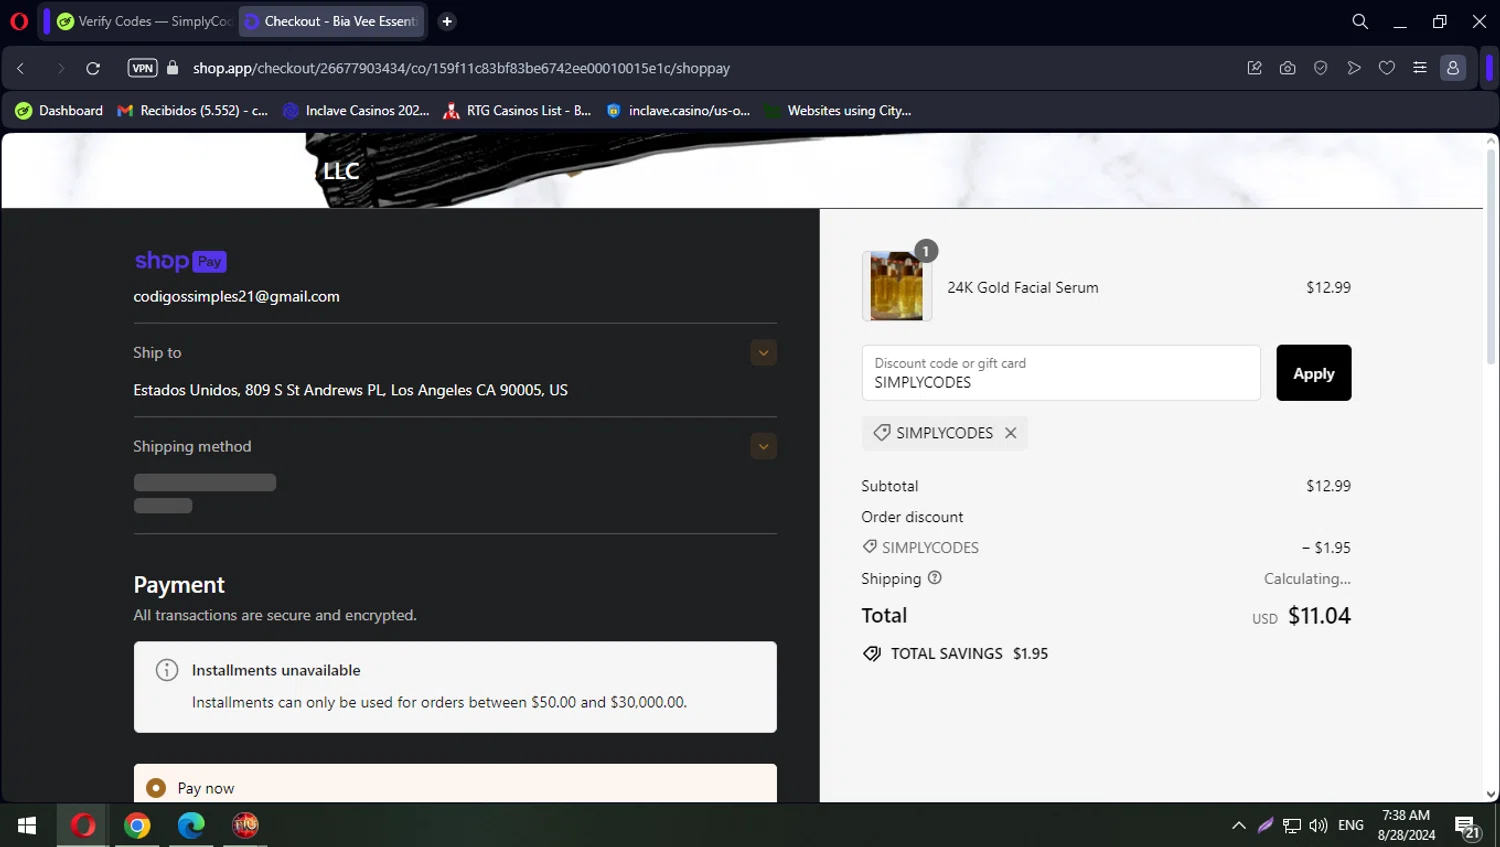Open the inclave.casino/us-o... bookmark
The width and height of the screenshot is (1500, 847).
[678, 111]
